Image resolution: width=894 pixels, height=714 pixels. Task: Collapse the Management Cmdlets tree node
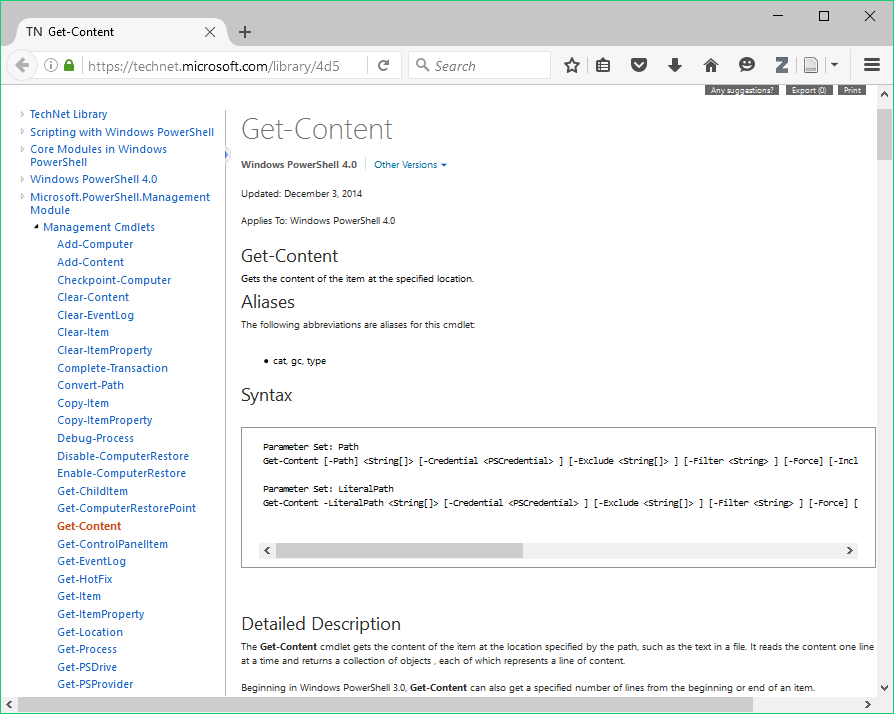(36, 227)
